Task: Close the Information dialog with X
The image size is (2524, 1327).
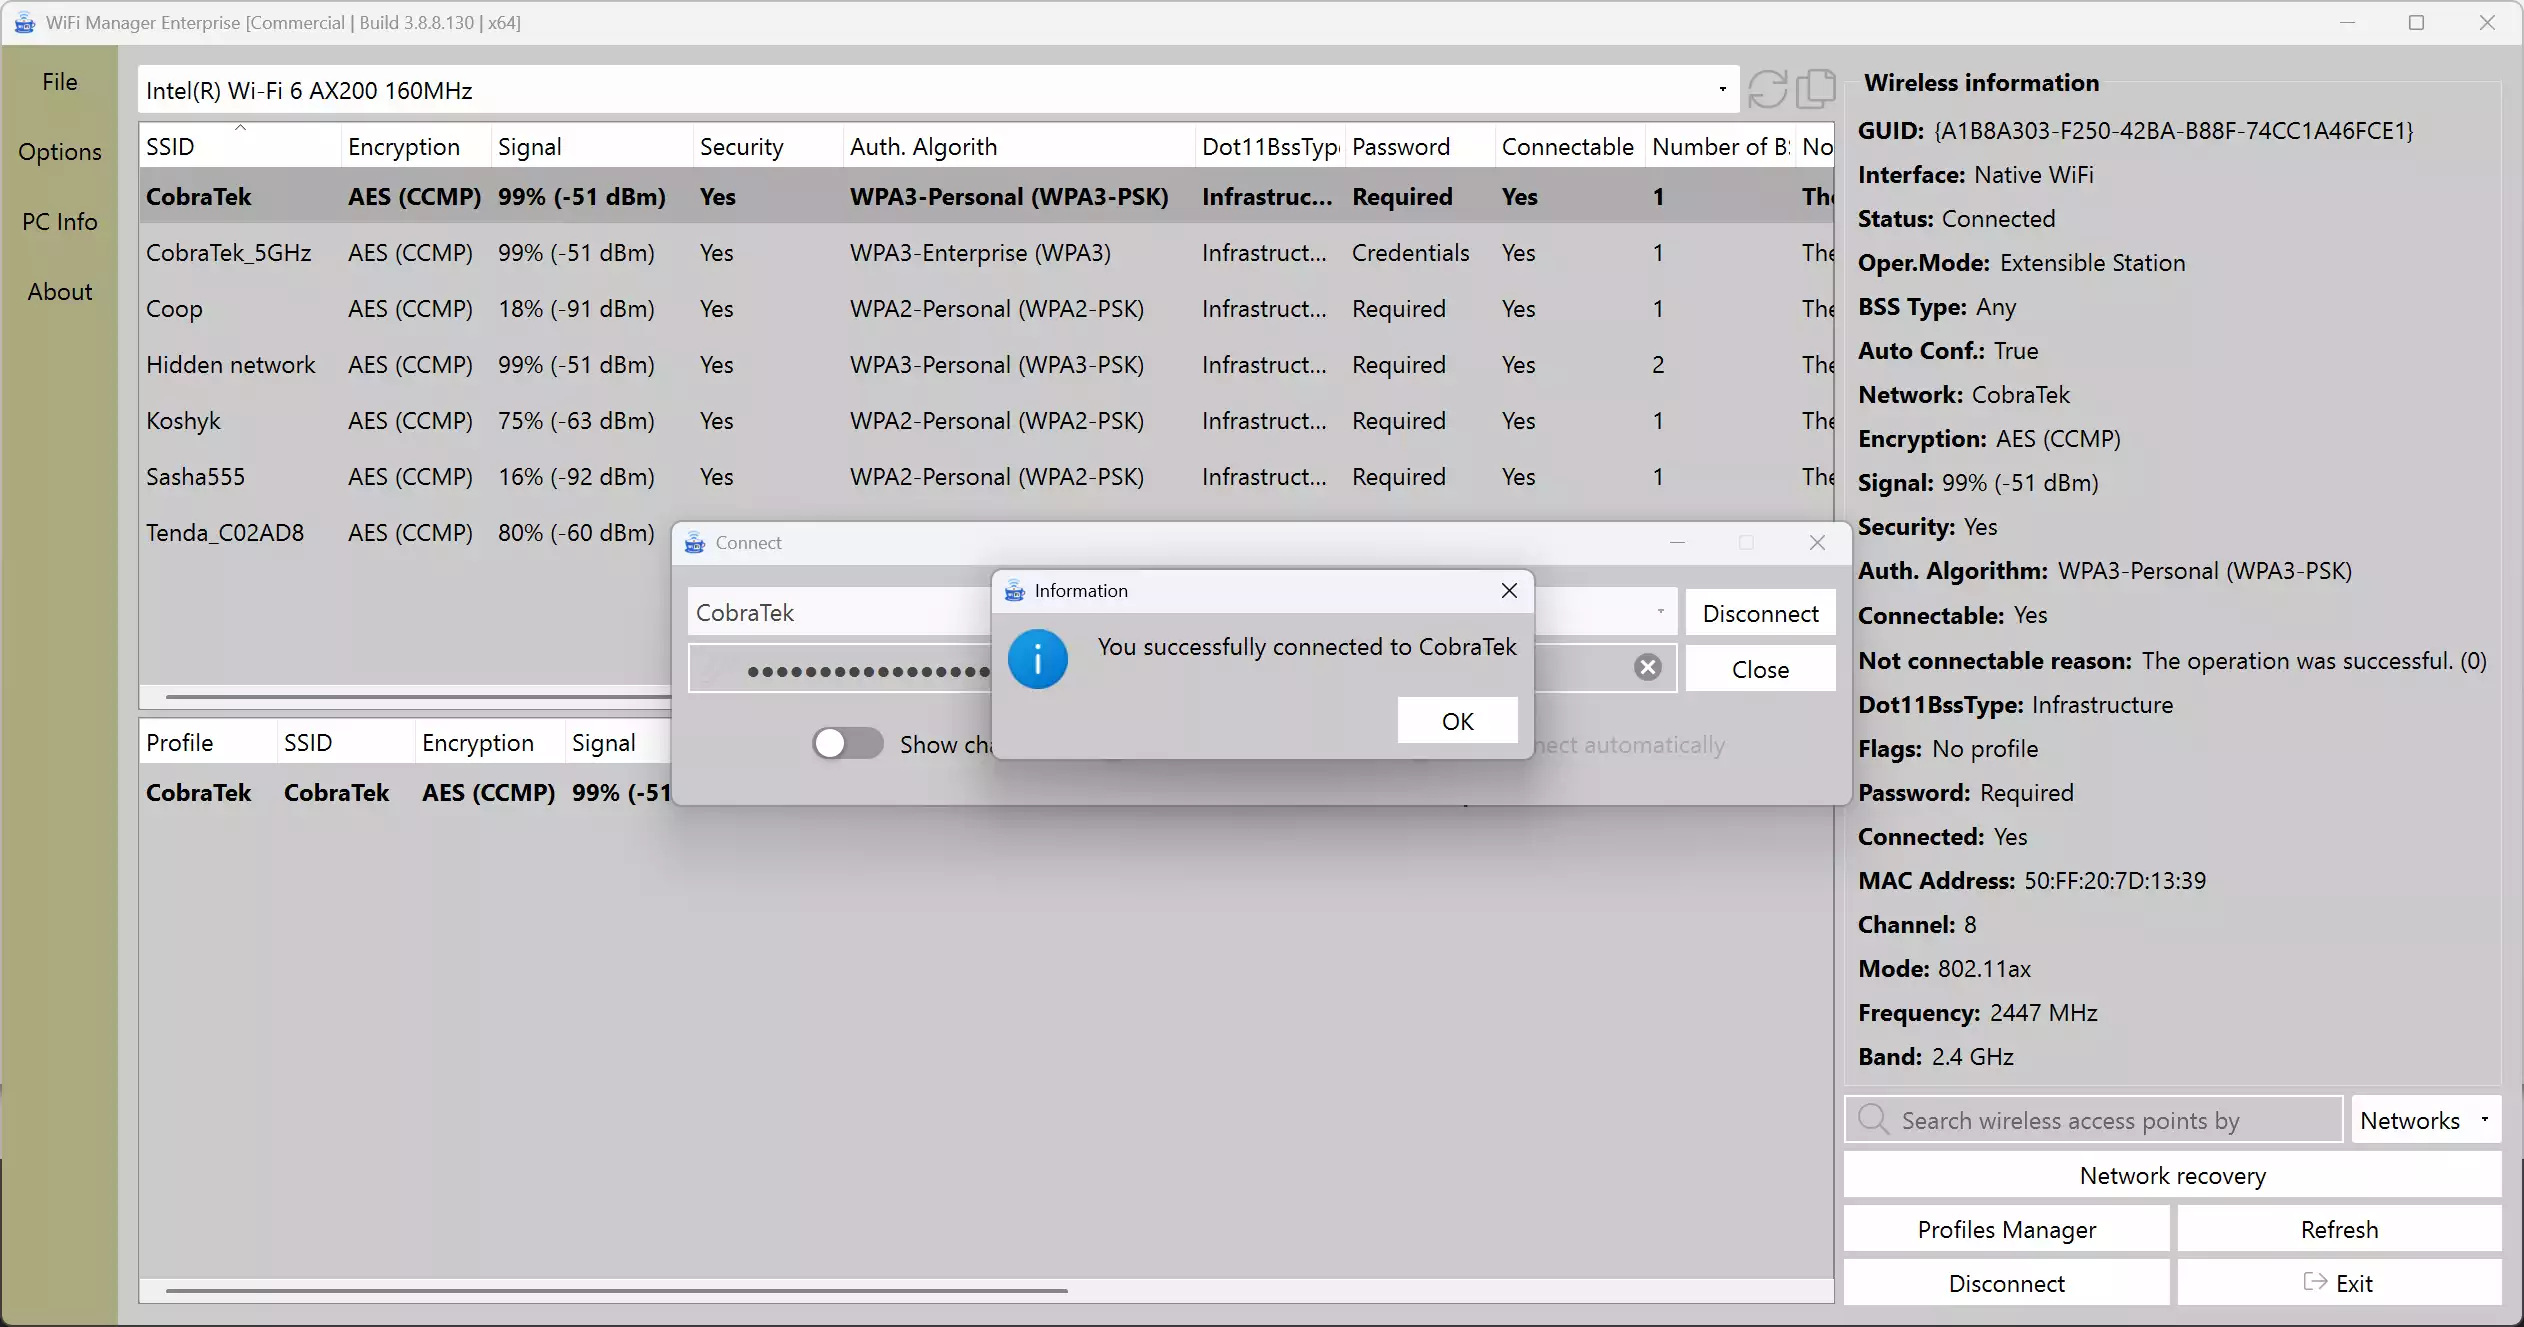Action: coord(1509,591)
